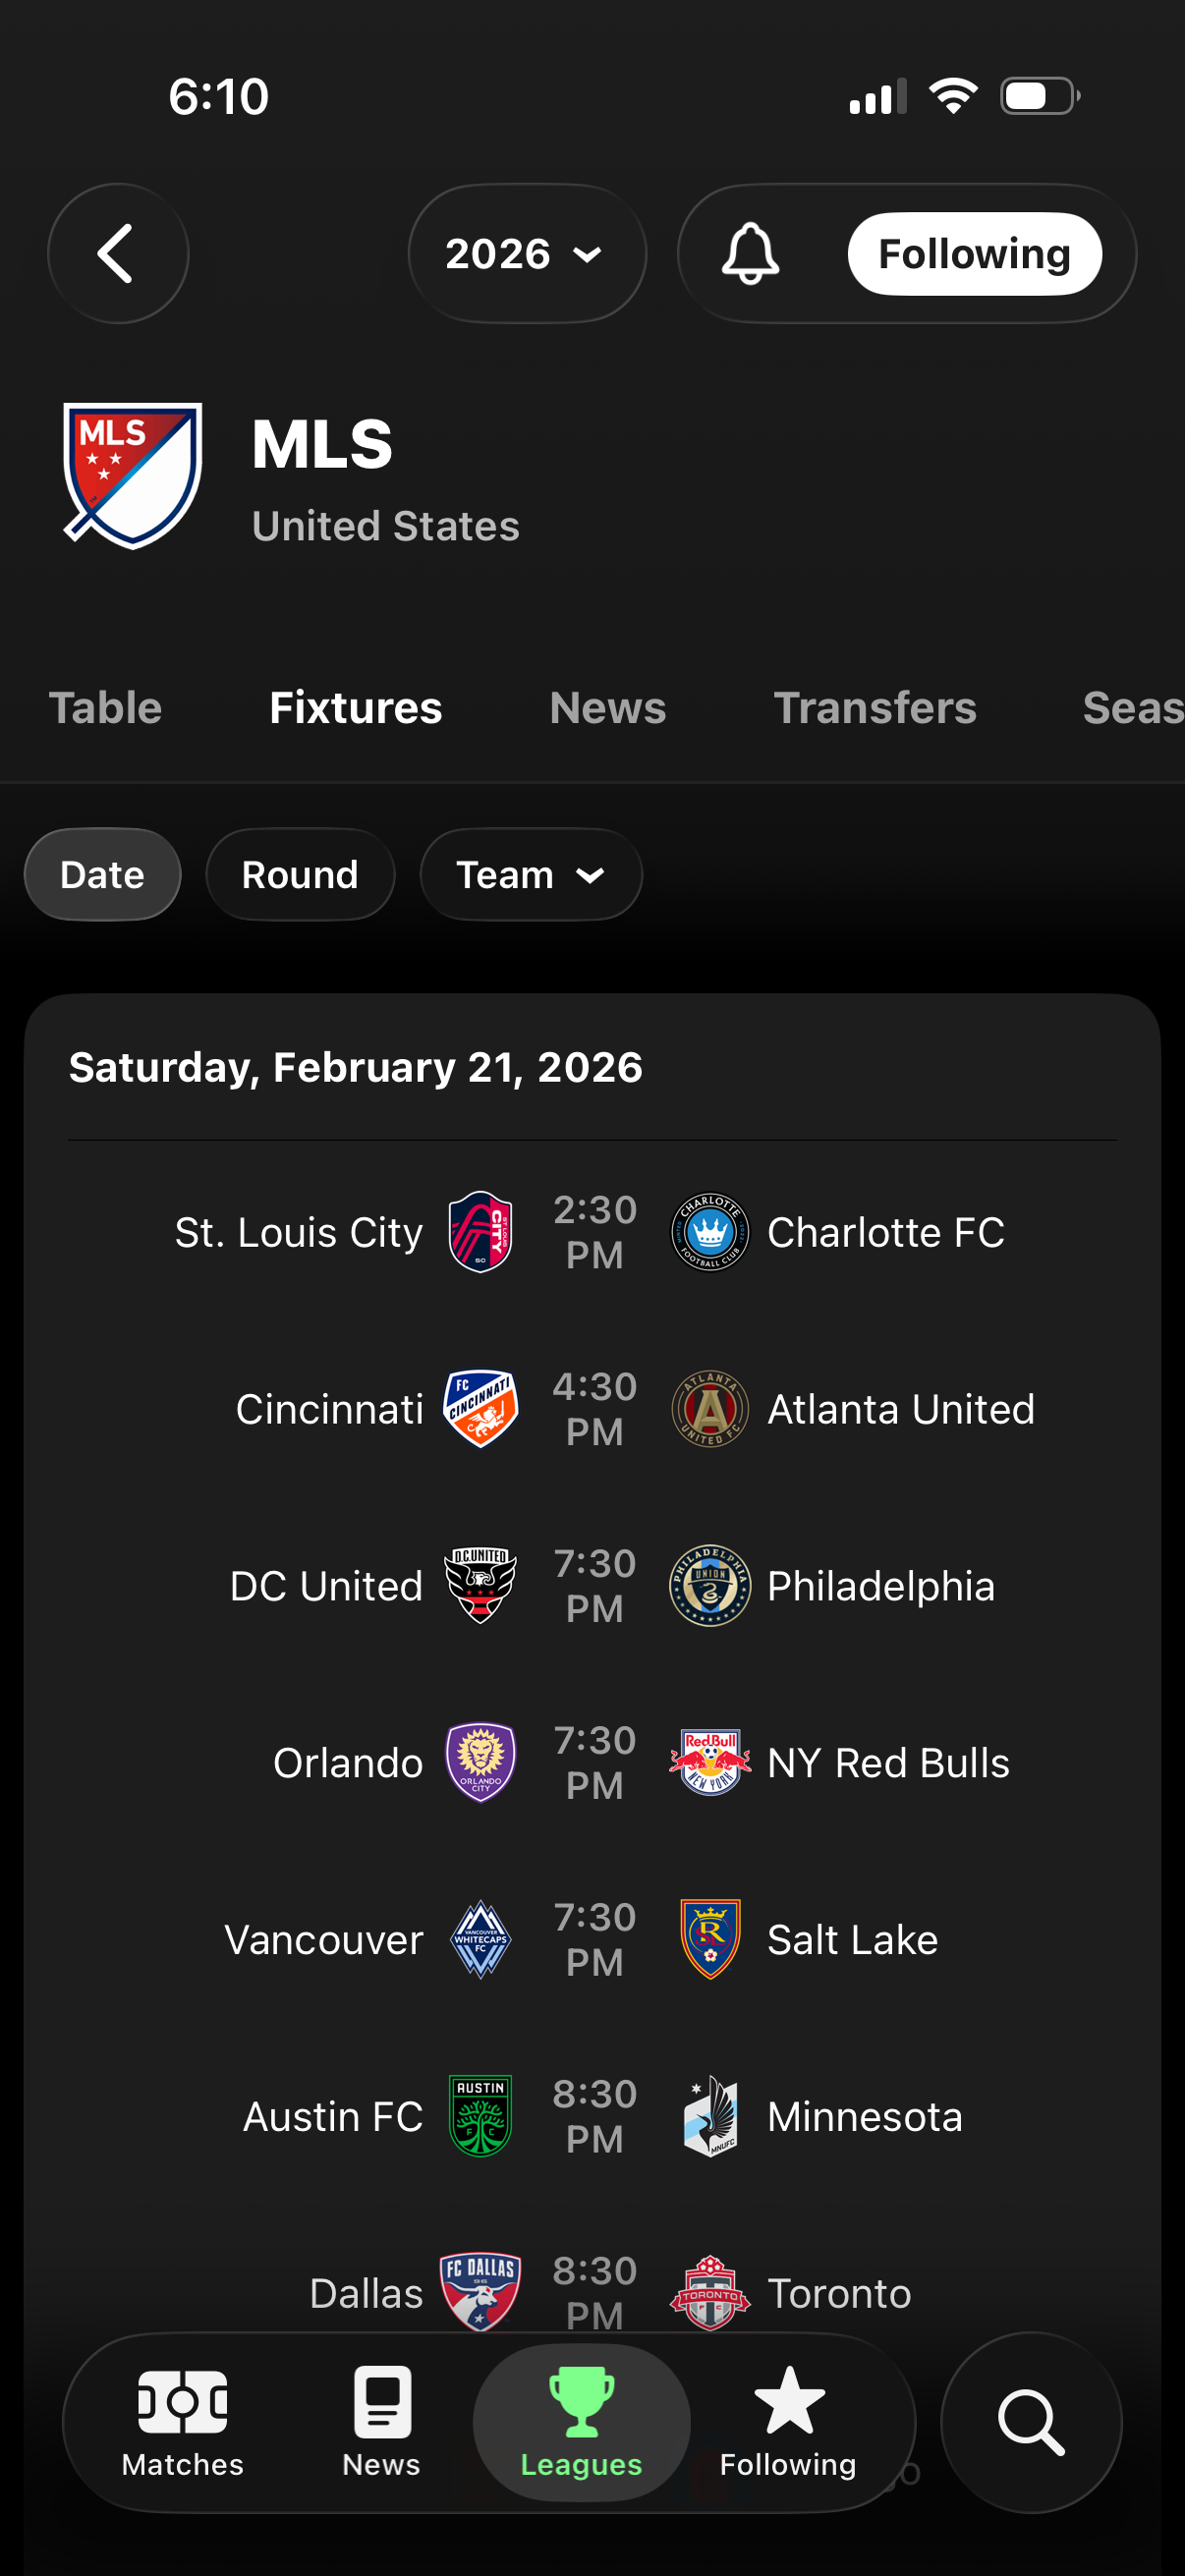Screen dimensions: 1185x2576
Task: Tap the notification bell icon
Action: point(750,254)
